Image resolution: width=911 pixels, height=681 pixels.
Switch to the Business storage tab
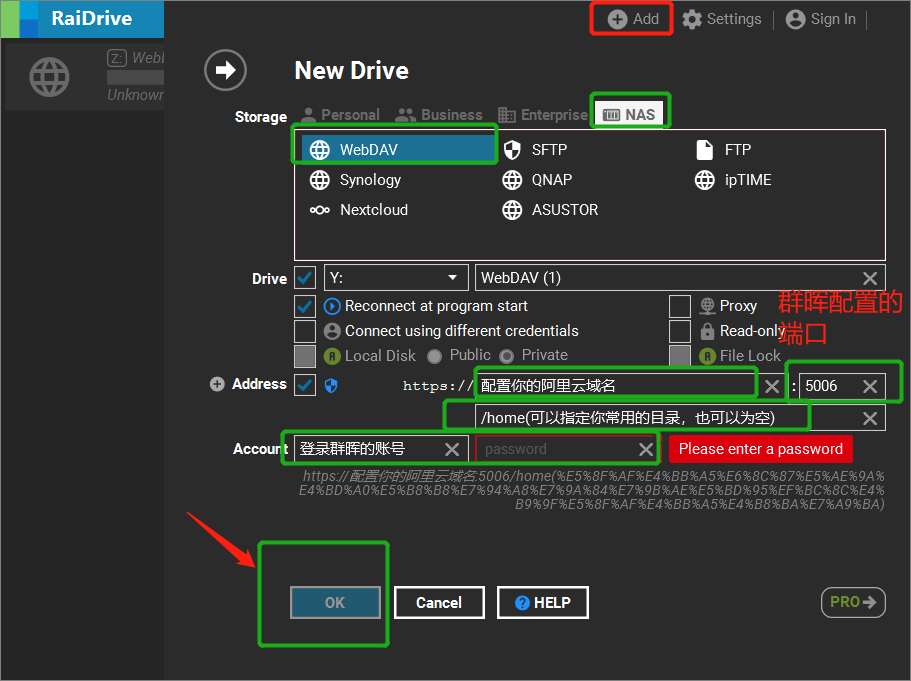click(439, 115)
